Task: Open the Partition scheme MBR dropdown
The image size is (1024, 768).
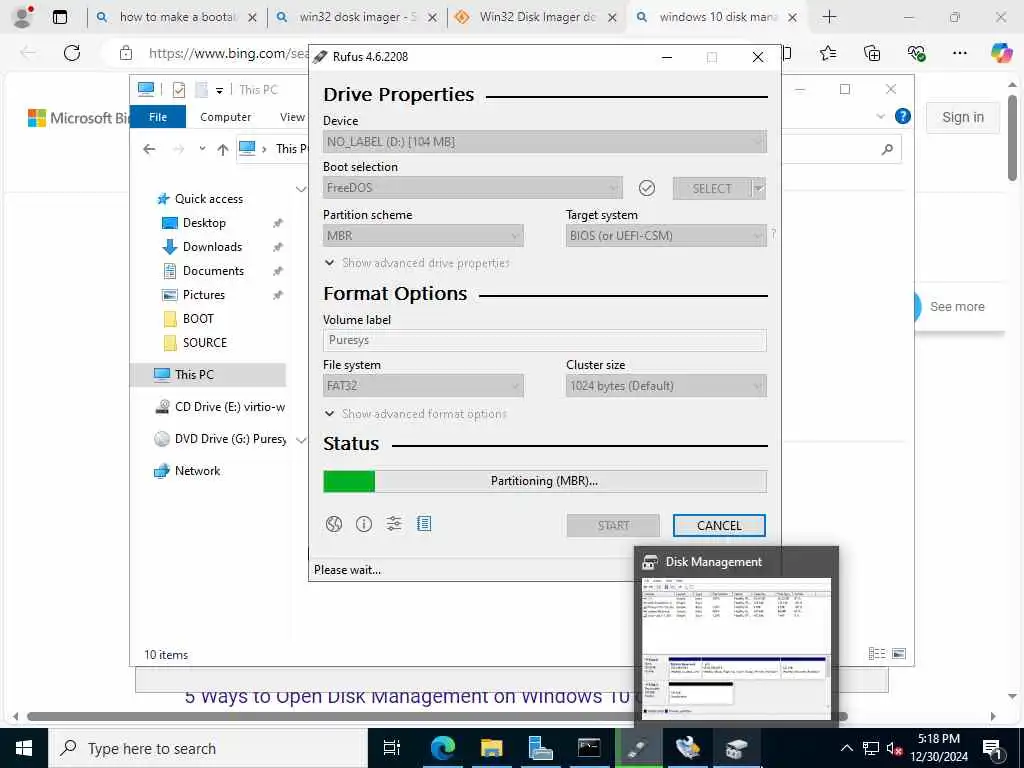Action: click(x=423, y=236)
